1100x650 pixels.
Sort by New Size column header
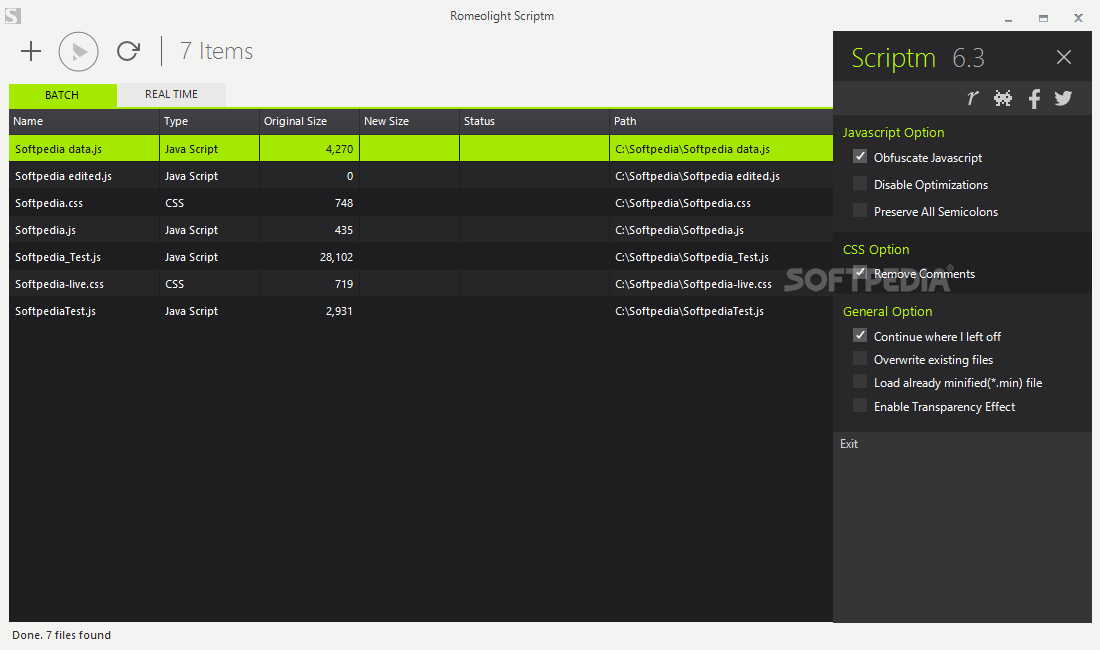(x=410, y=121)
